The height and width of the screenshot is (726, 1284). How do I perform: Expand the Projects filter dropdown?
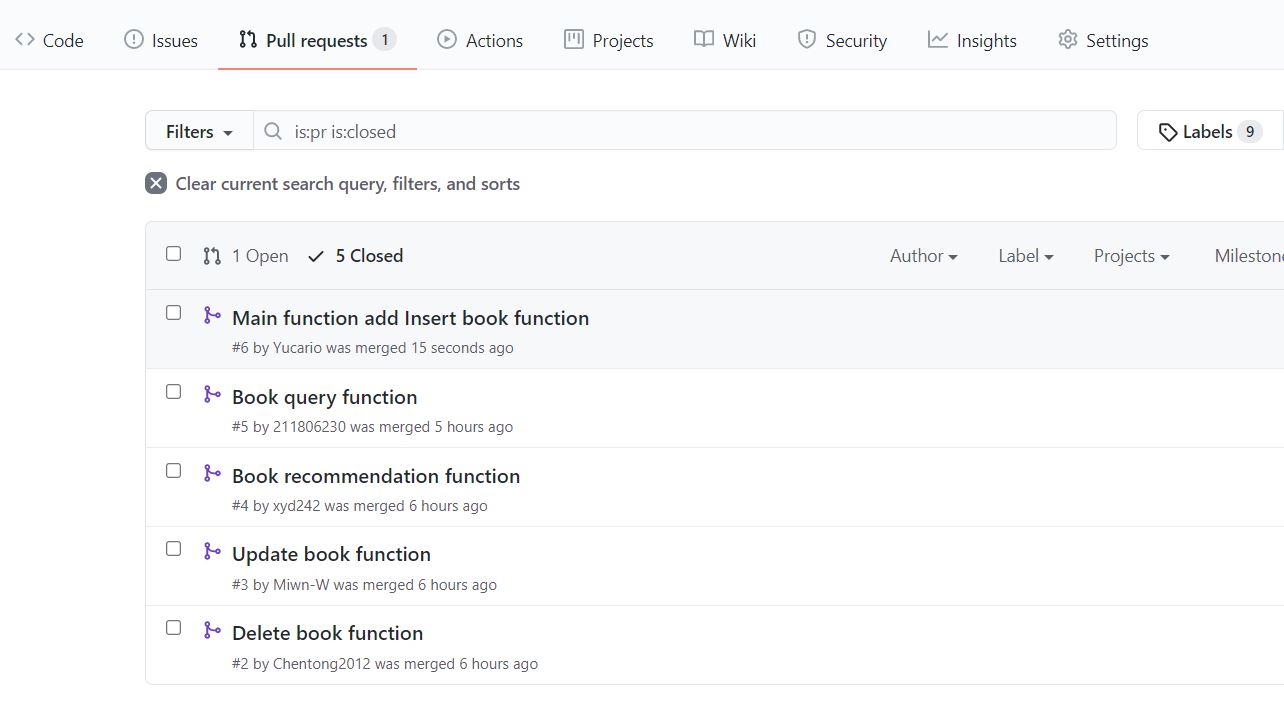tap(1131, 256)
